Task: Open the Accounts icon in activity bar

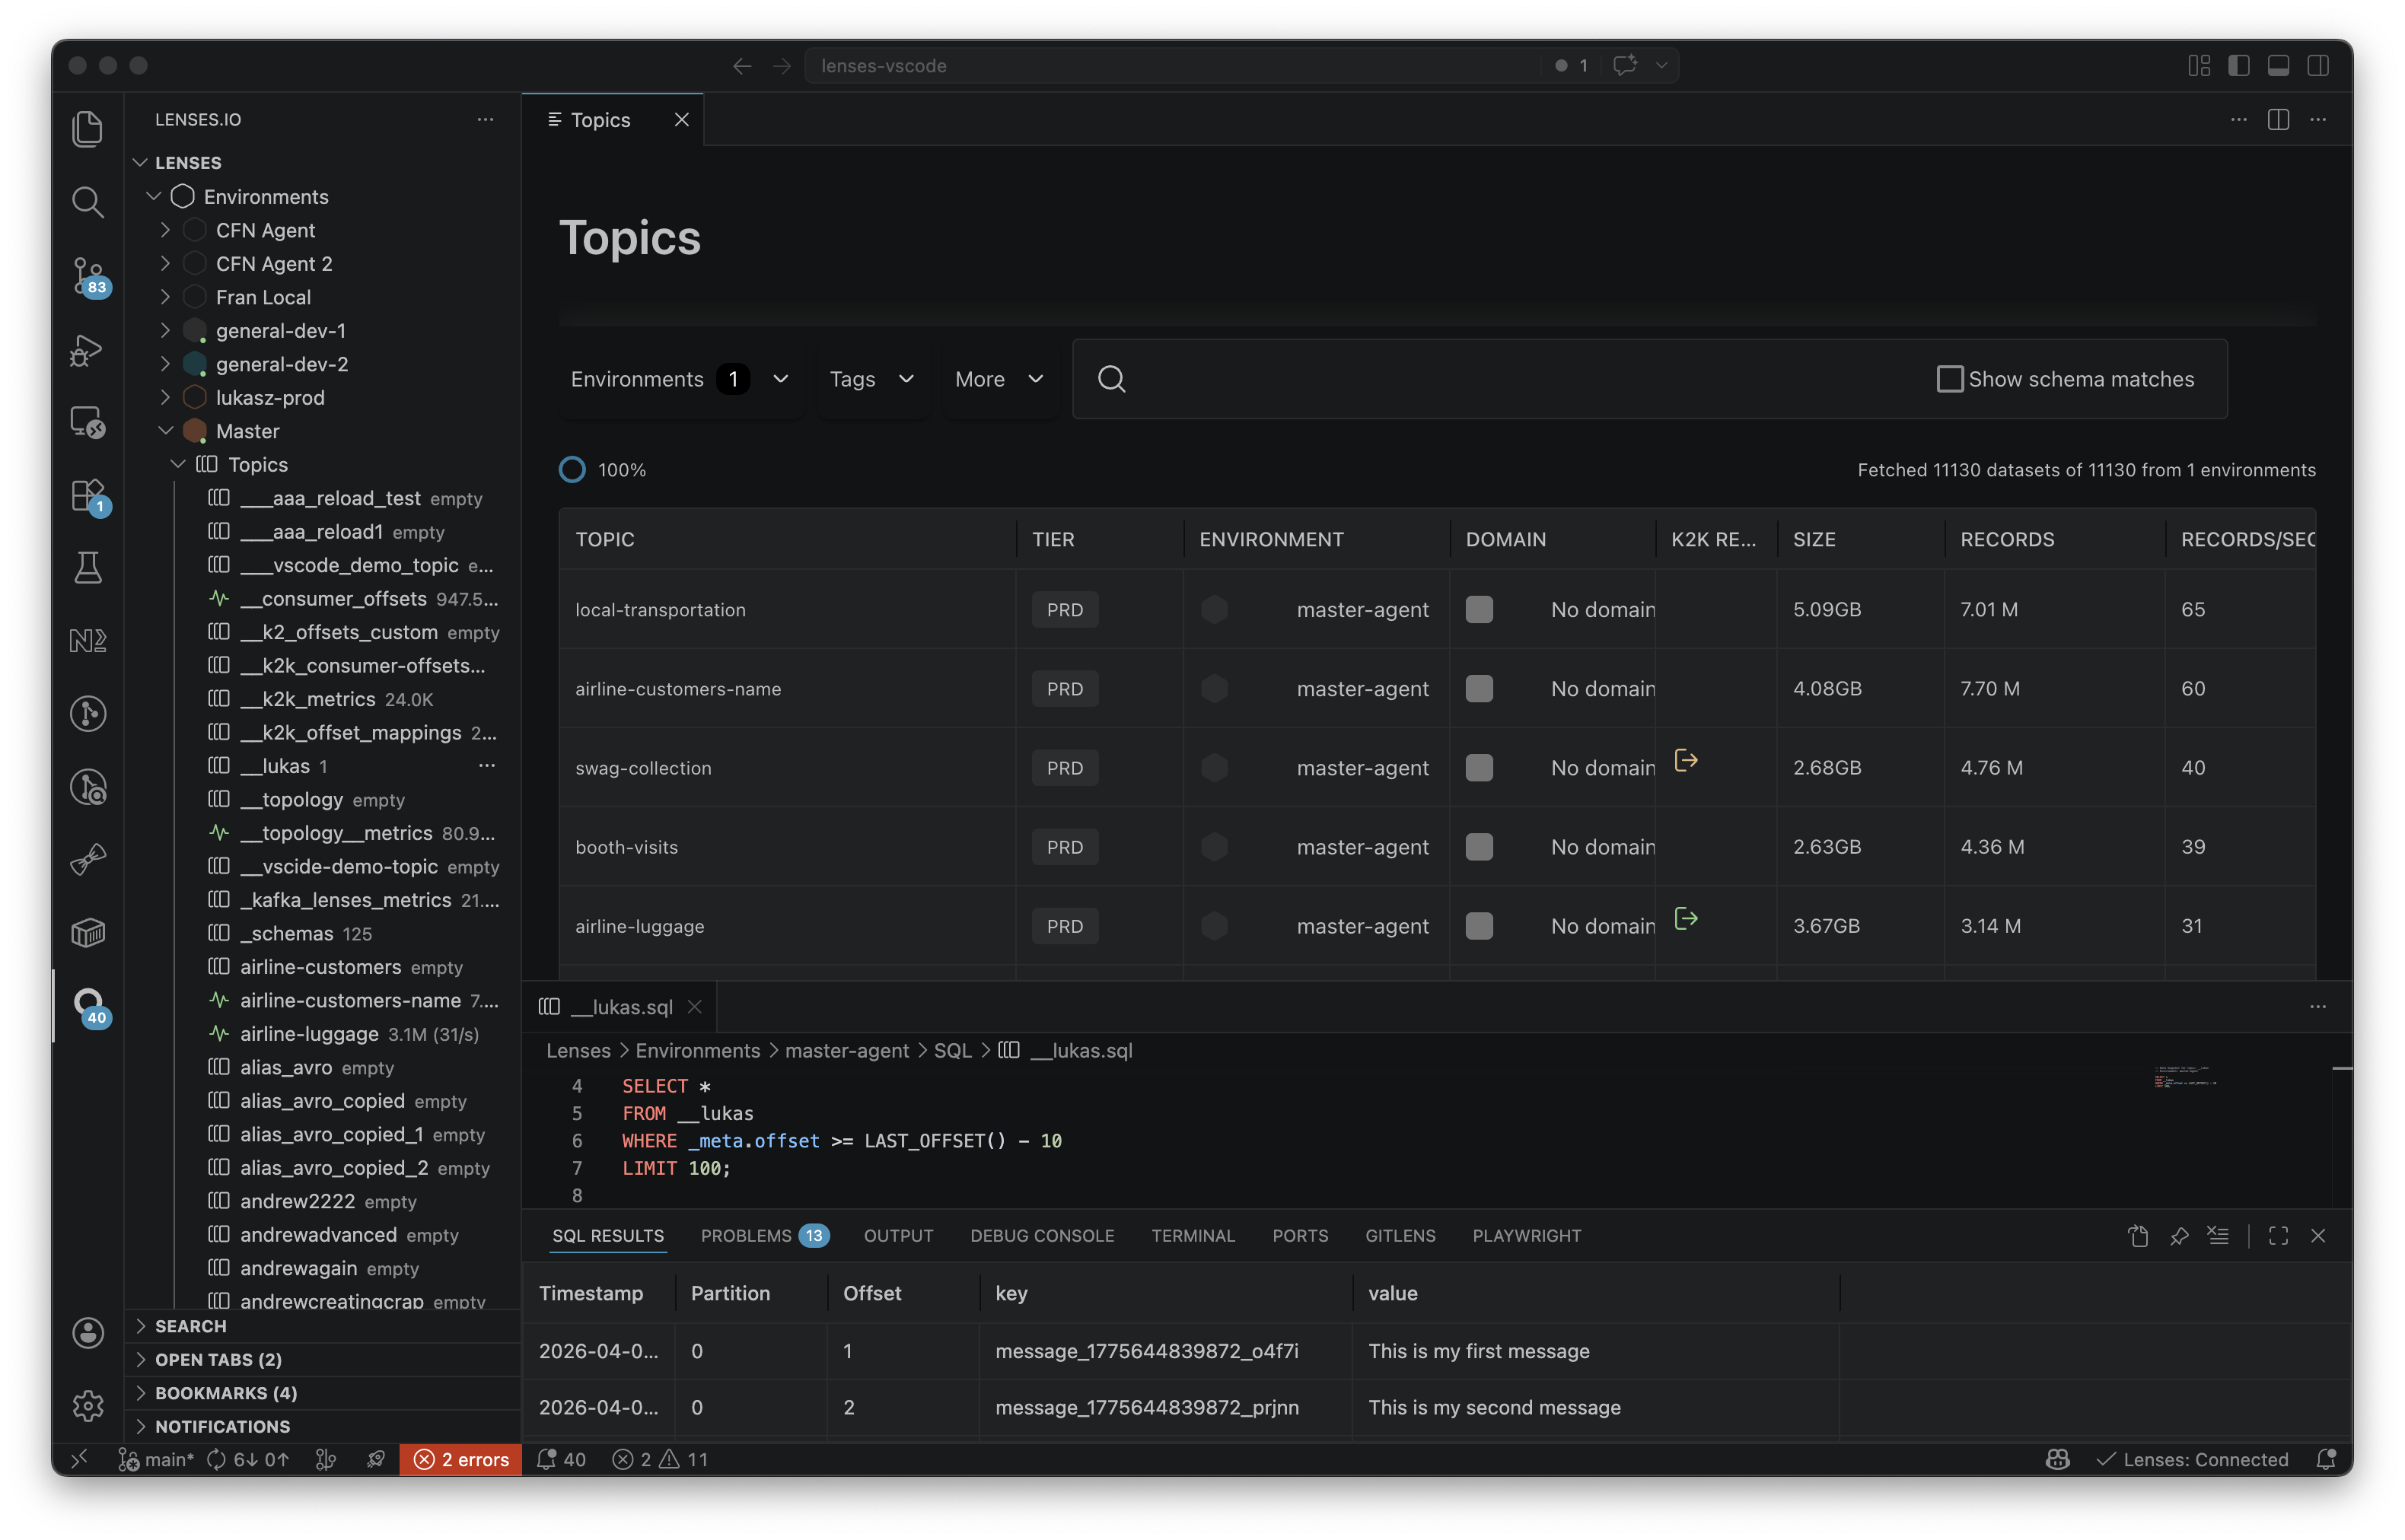Action: point(88,1332)
